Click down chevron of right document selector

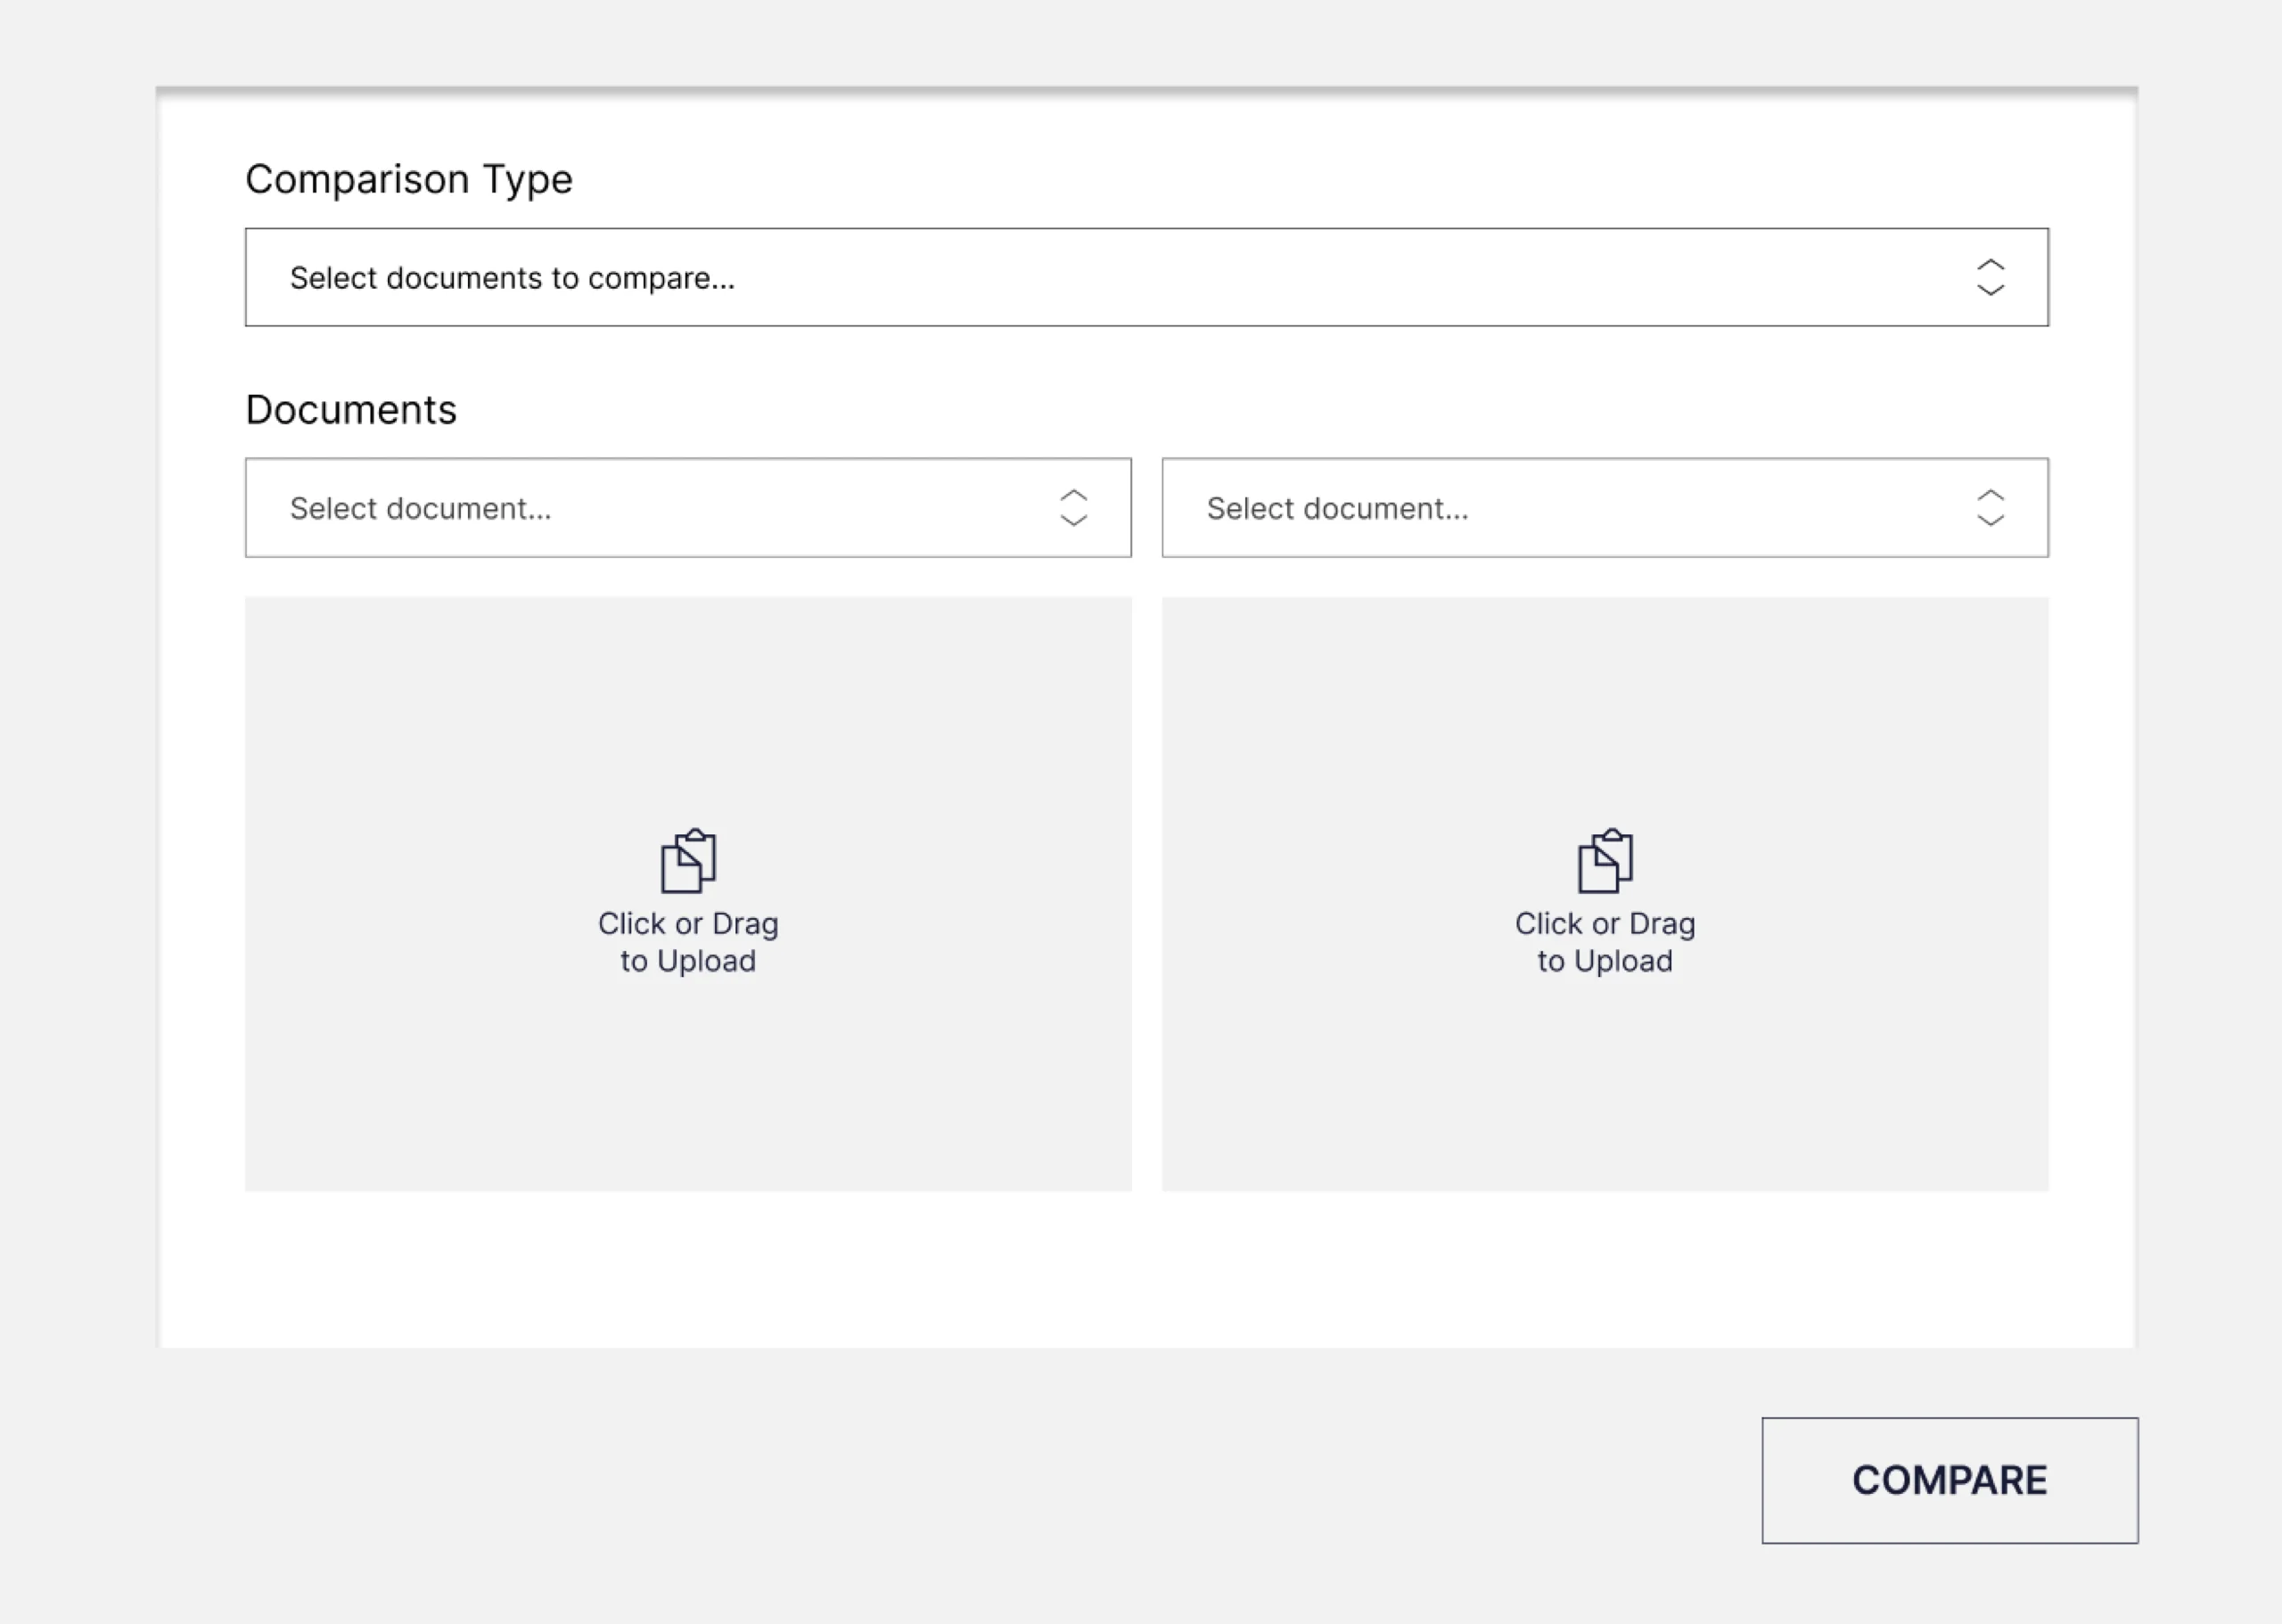pyautogui.click(x=1990, y=520)
